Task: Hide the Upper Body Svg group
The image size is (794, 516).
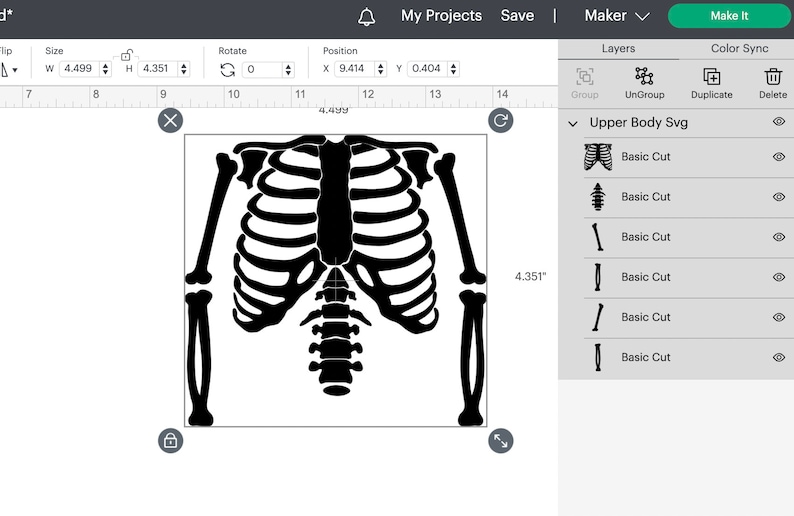Action: click(x=779, y=122)
